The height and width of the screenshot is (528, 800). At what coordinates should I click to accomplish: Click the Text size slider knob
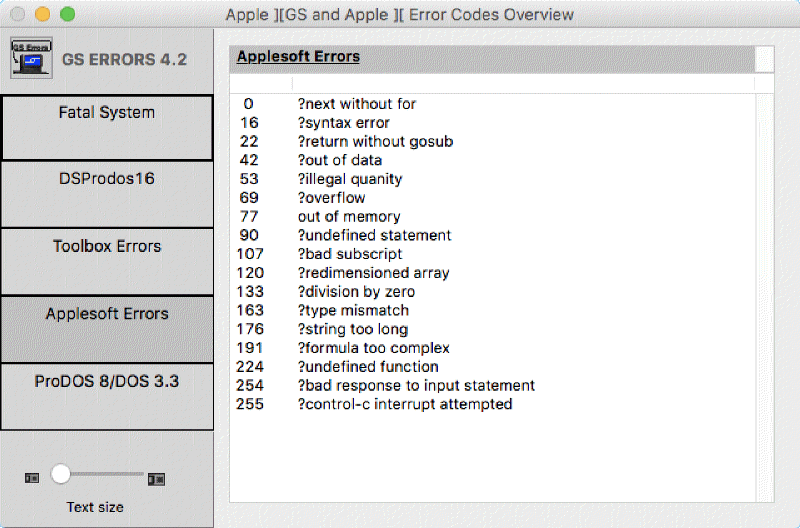(x=61, y=474)
